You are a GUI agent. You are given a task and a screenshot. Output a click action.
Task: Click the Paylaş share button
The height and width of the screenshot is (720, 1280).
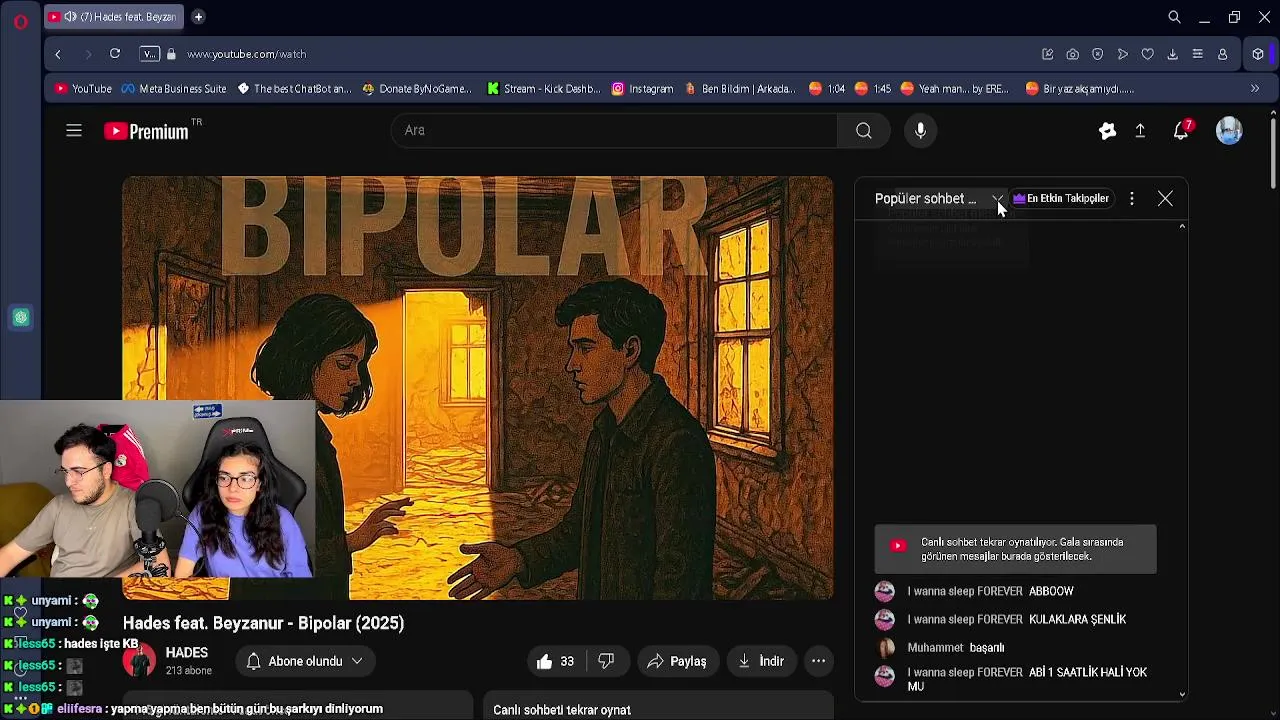(x=677, y=661)
